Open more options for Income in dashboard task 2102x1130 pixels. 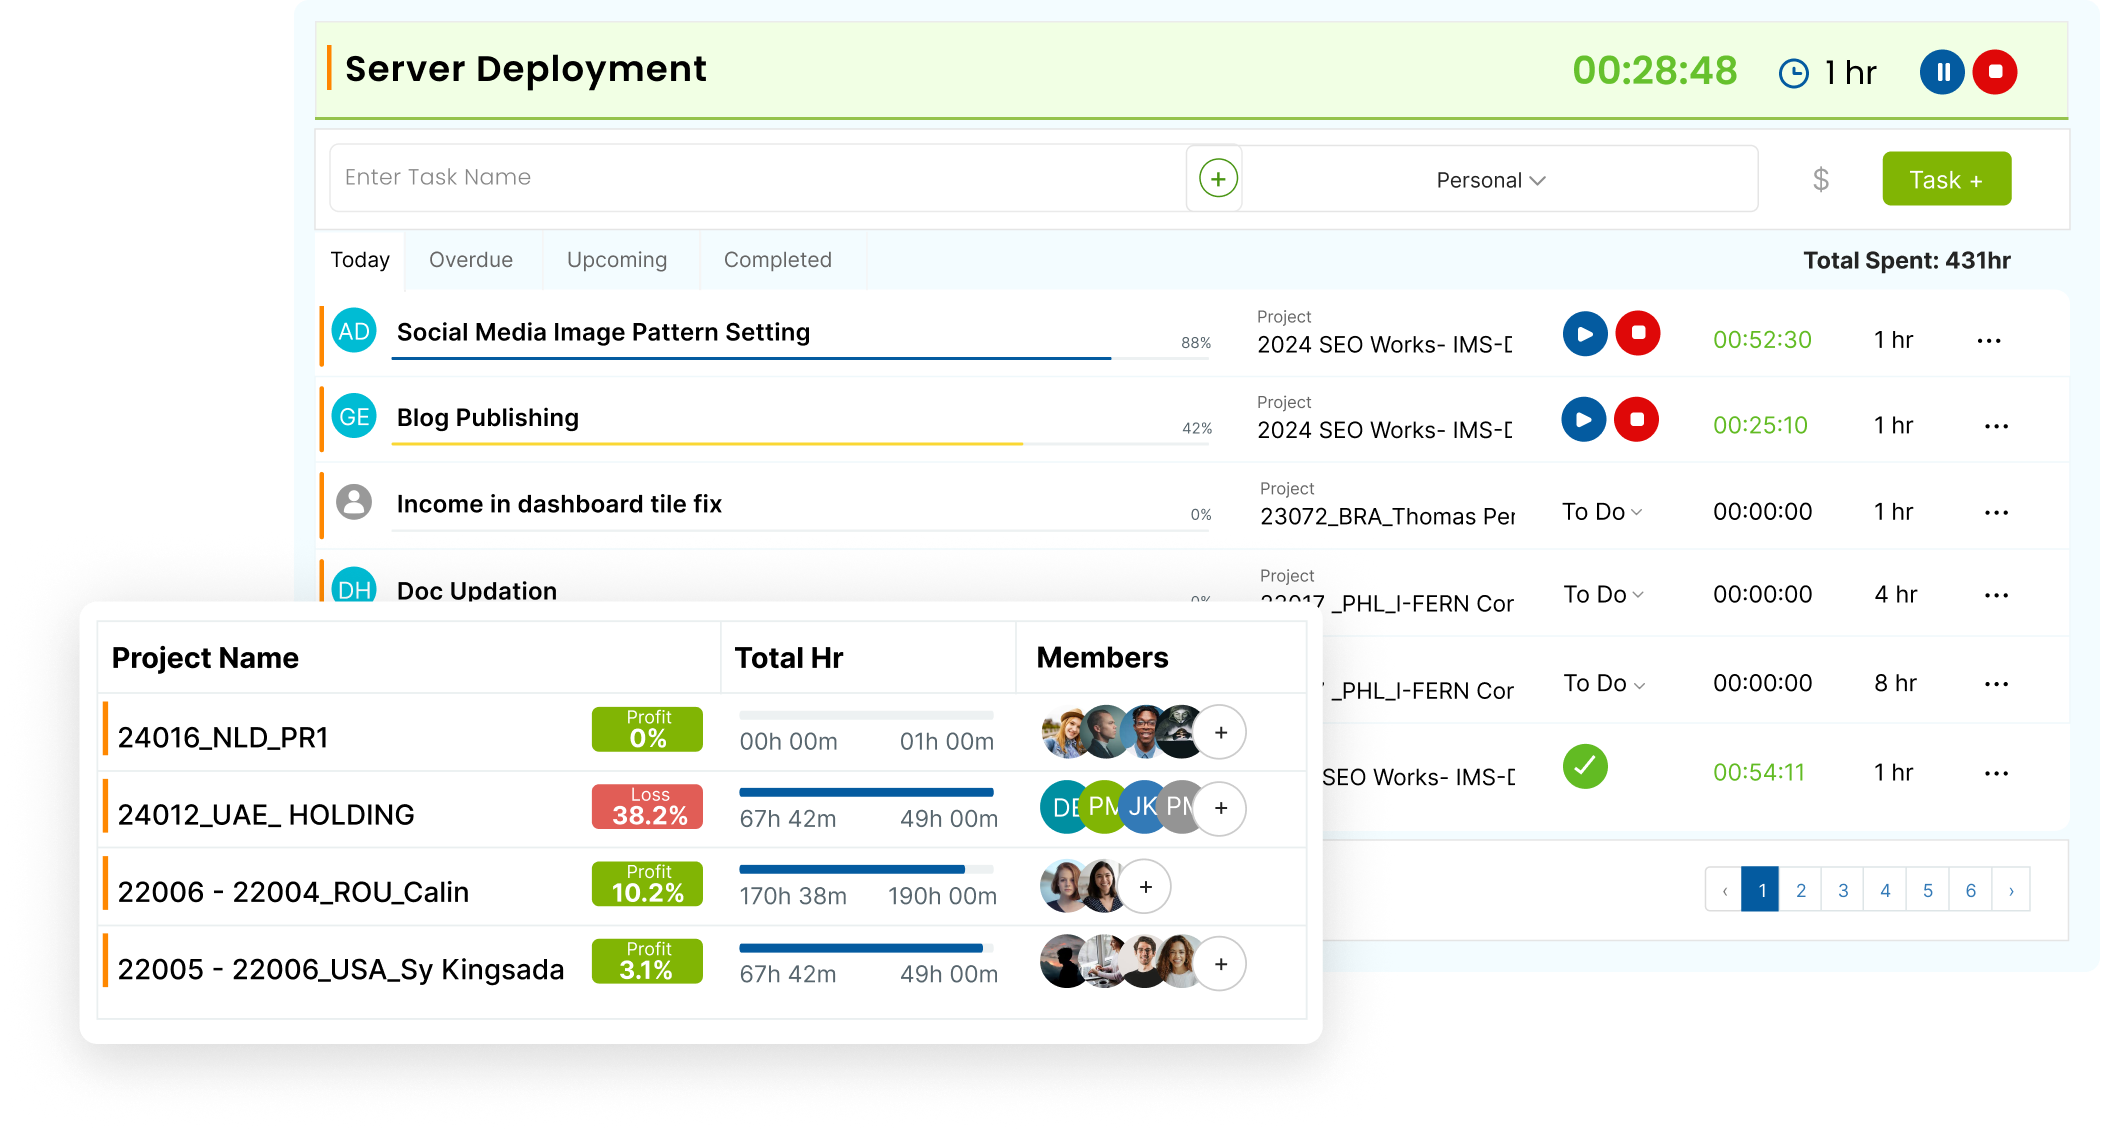(1996, 513)
